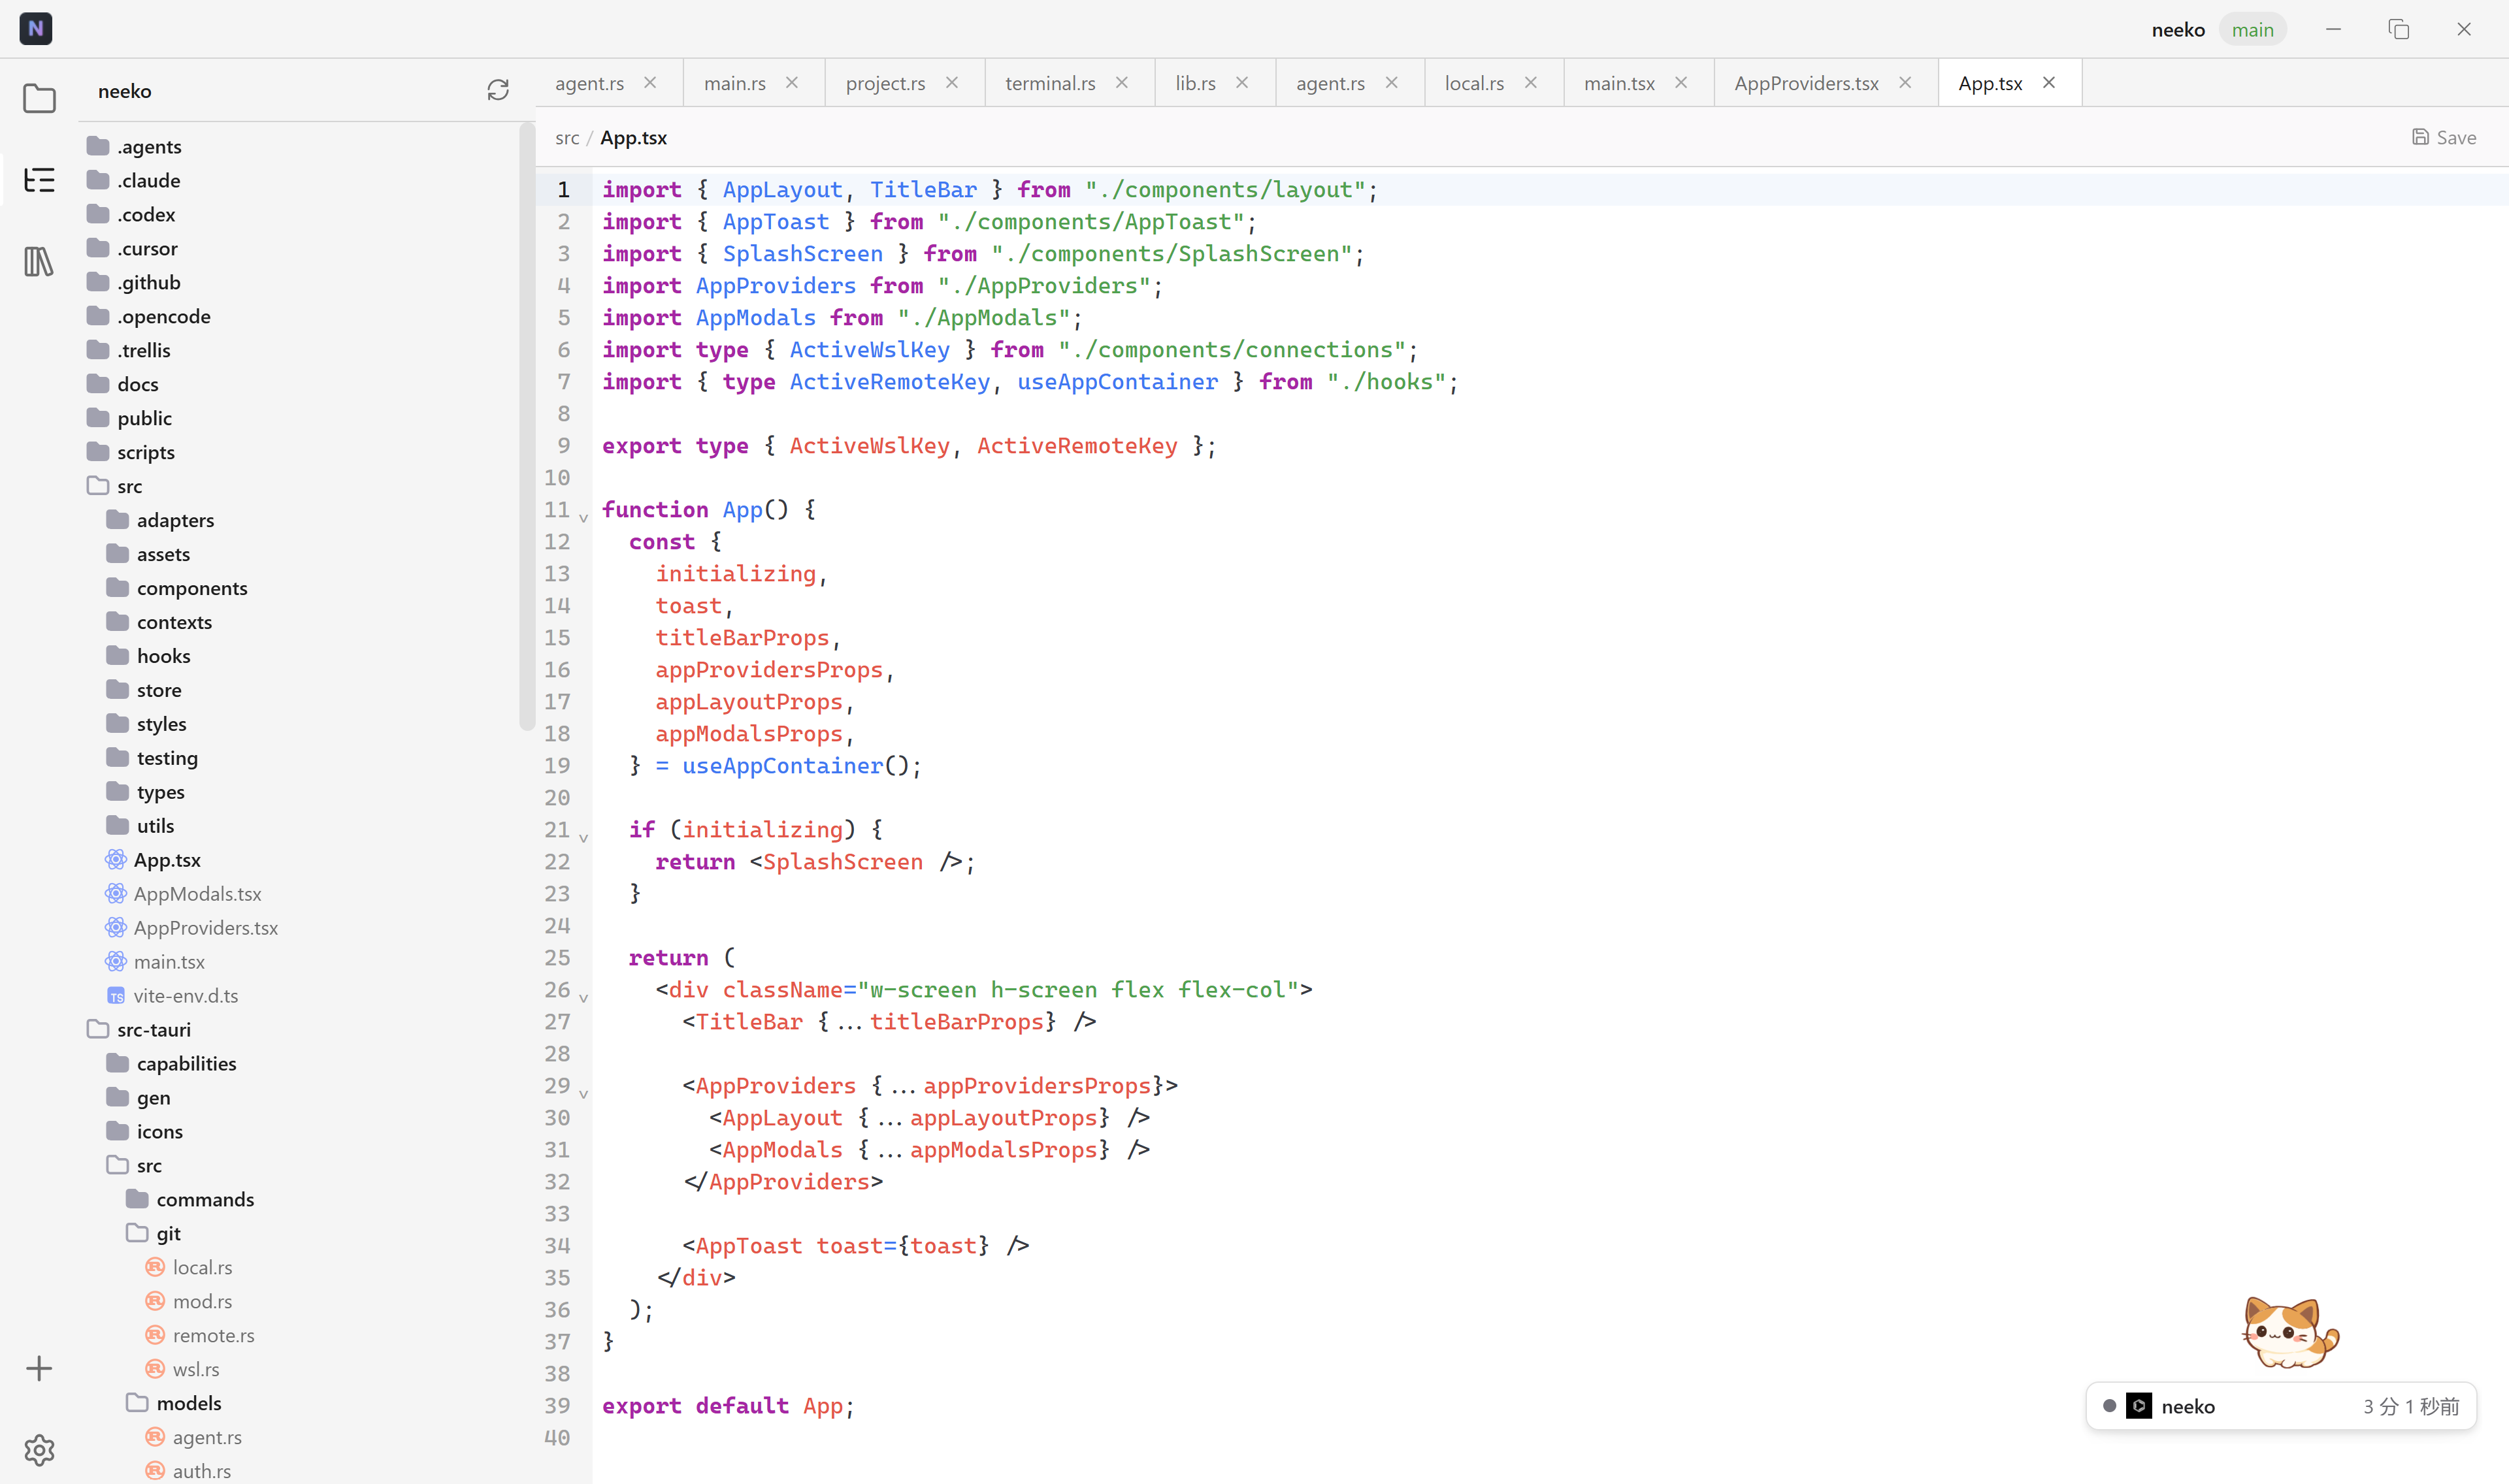Click the plus icon in the sidebar
This screenshot has height=1484, width=2509.
39,1368
